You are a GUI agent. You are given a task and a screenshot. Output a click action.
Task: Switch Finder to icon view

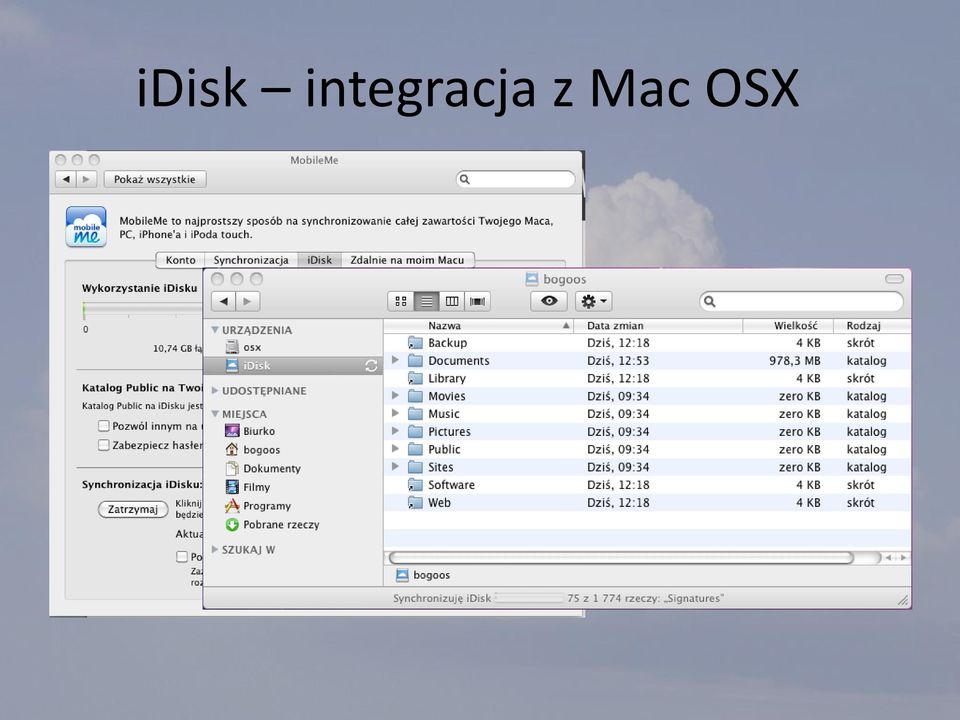pyautogui.click(x=401, y=301)
